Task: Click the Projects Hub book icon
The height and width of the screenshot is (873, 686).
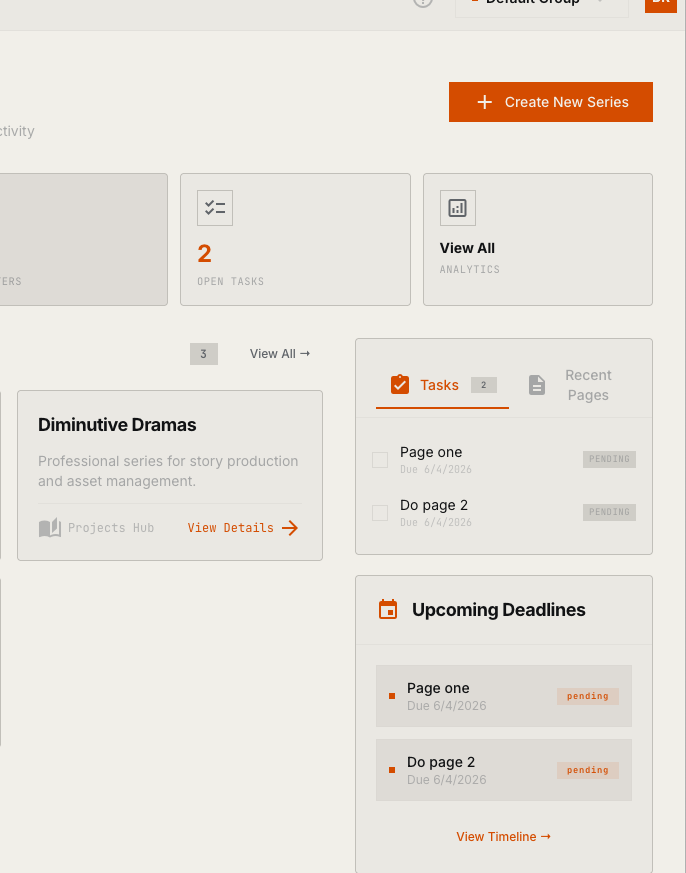Action: click(x=50, y=528)
